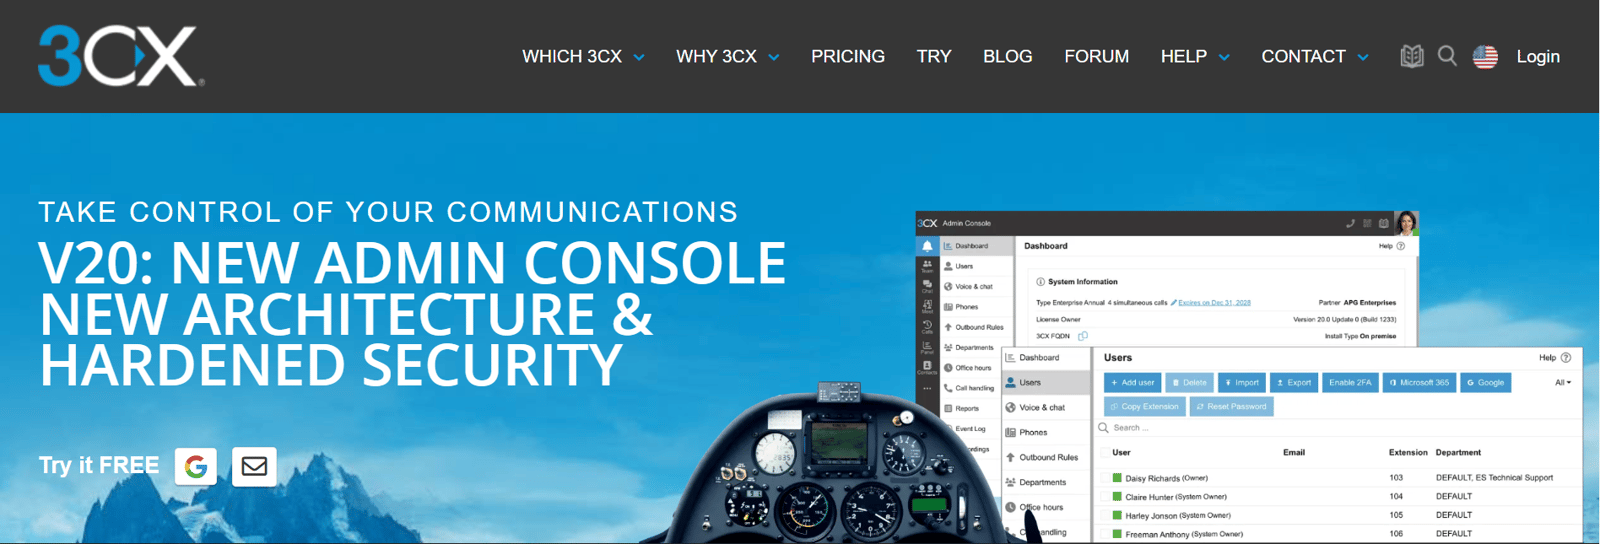Viewport: 1600px width, 544px height.
Task: Click the Expires on Dec 31, 2028 link
Action: [x=1214, y=302]
